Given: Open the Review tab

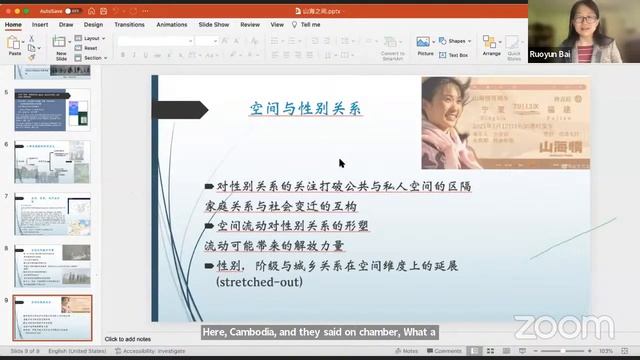Looking at the screenshot, I should tap(250, 25).
